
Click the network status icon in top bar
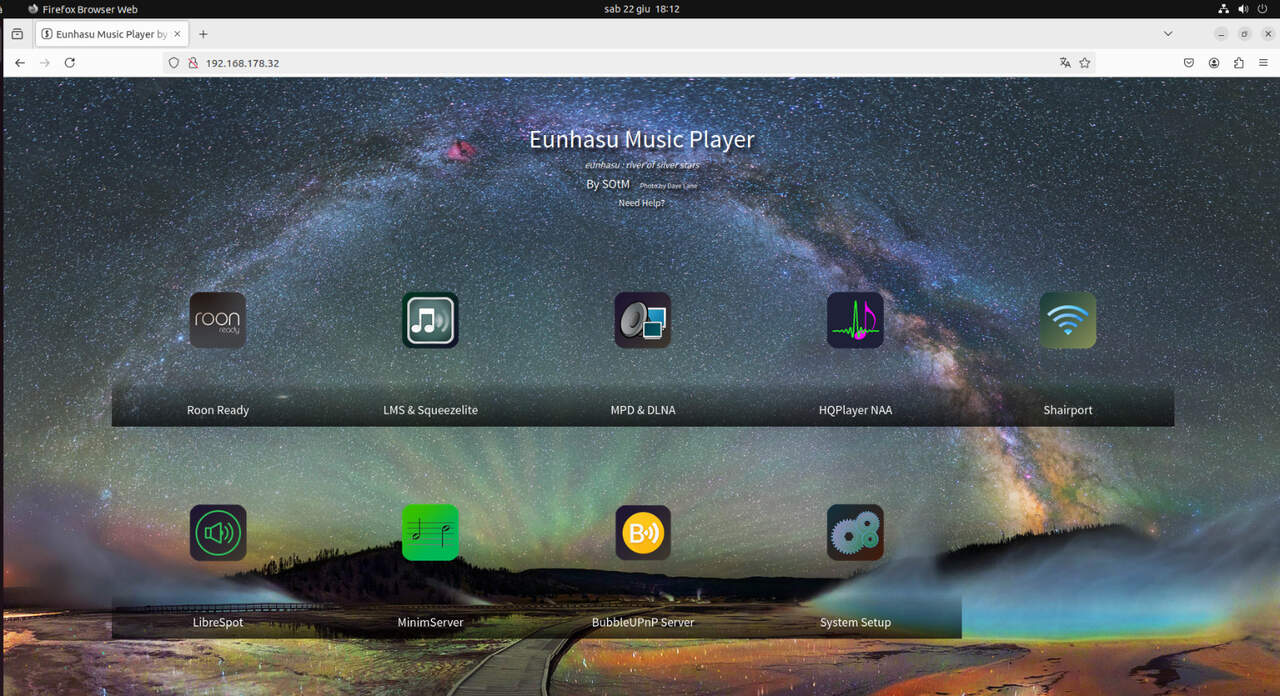pos(1224,9)
